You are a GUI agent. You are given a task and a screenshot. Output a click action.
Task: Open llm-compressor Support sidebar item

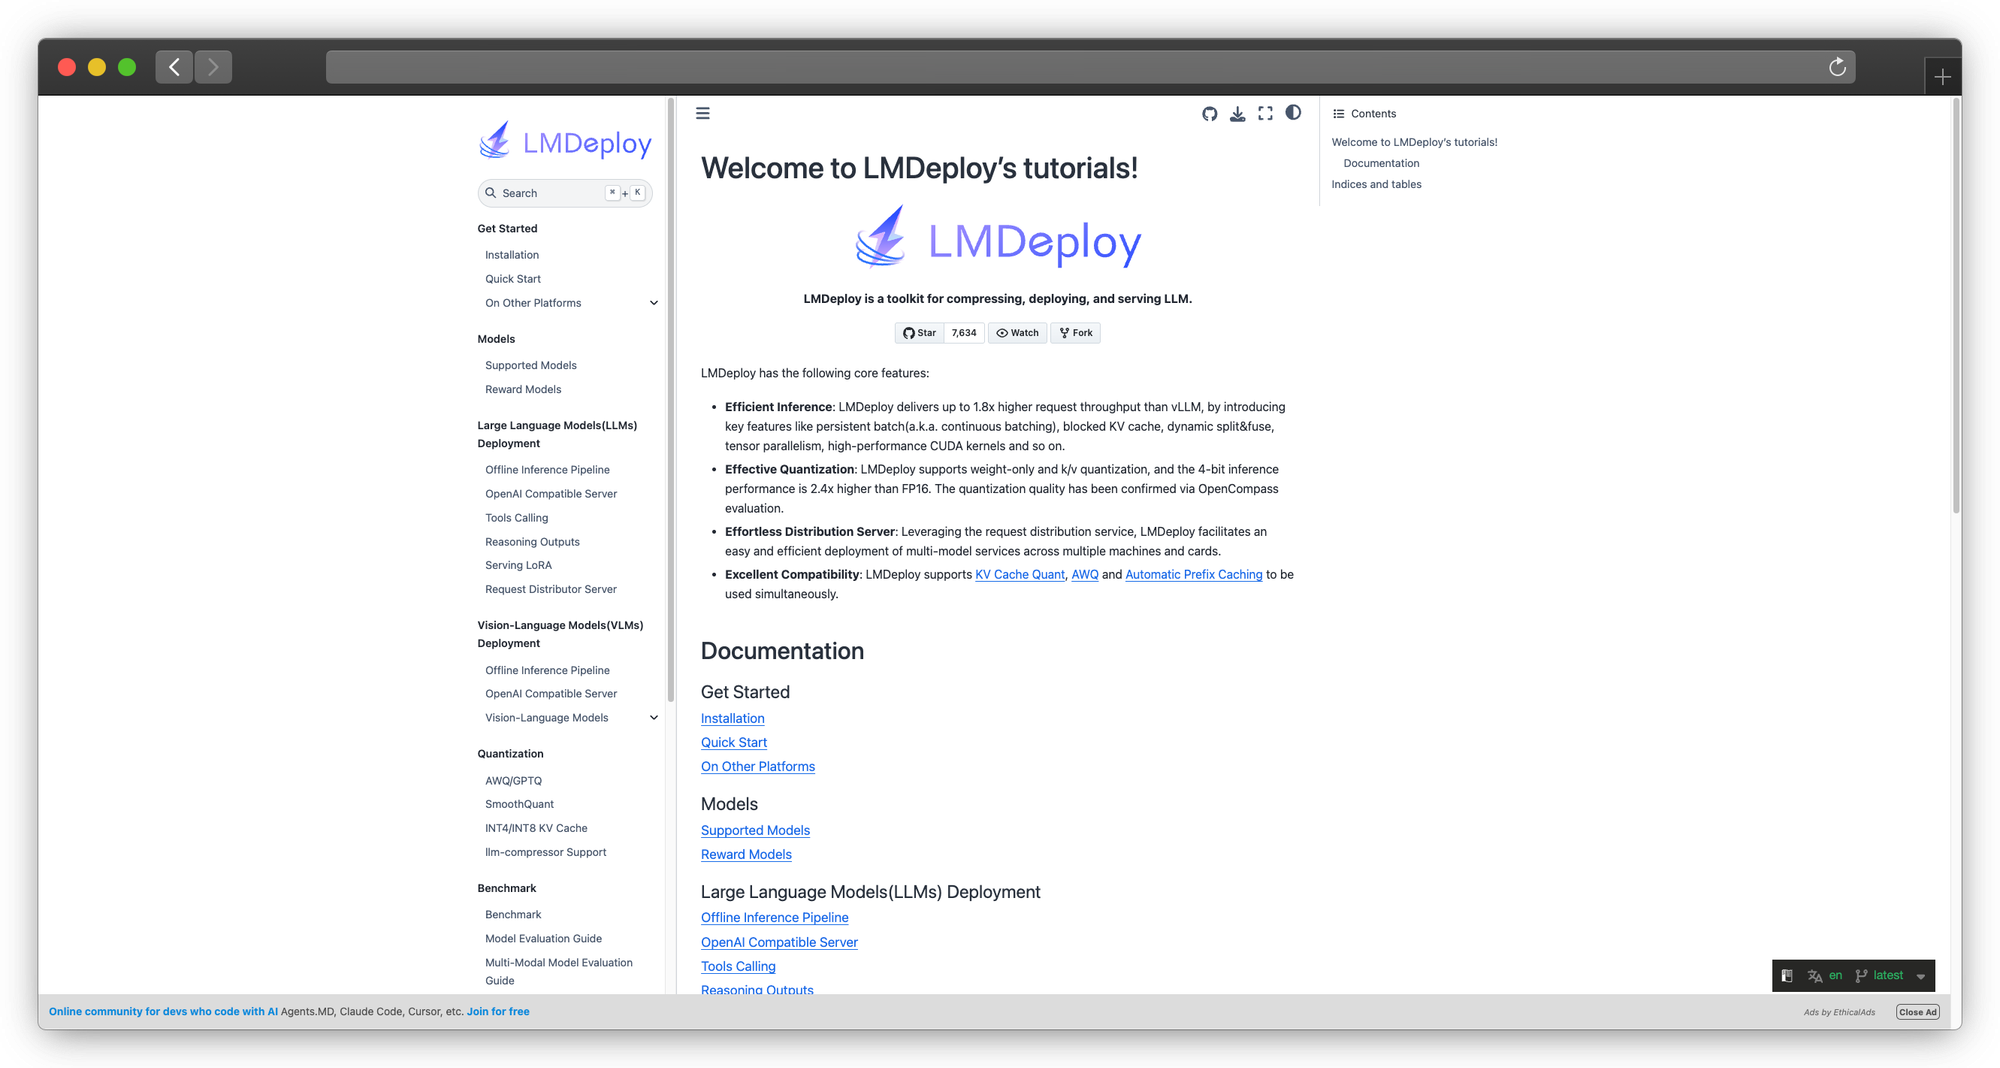pos(546,852)
